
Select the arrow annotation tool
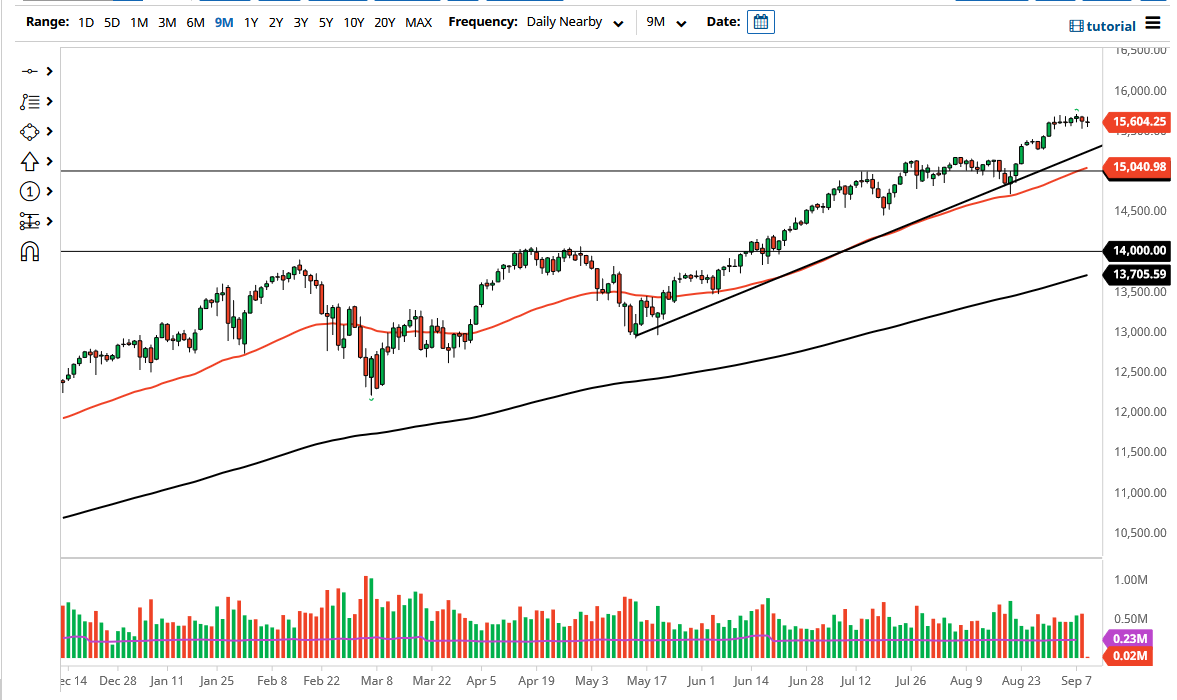click(x=30, y=161)
